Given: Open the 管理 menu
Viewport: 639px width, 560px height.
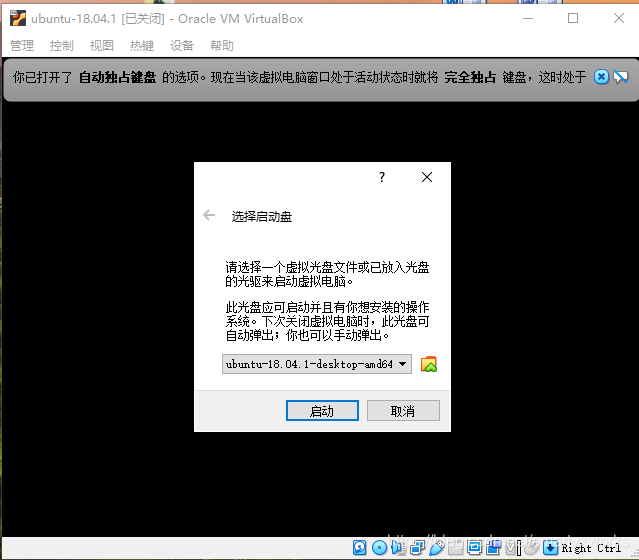Looking at the screenshot, I should pos(22,45).
